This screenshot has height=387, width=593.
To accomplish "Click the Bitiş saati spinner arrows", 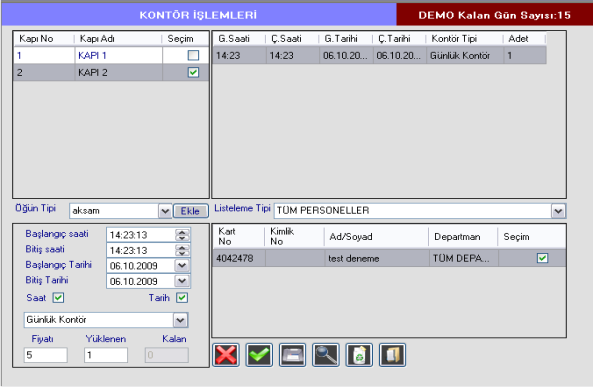I will (182, 250).
